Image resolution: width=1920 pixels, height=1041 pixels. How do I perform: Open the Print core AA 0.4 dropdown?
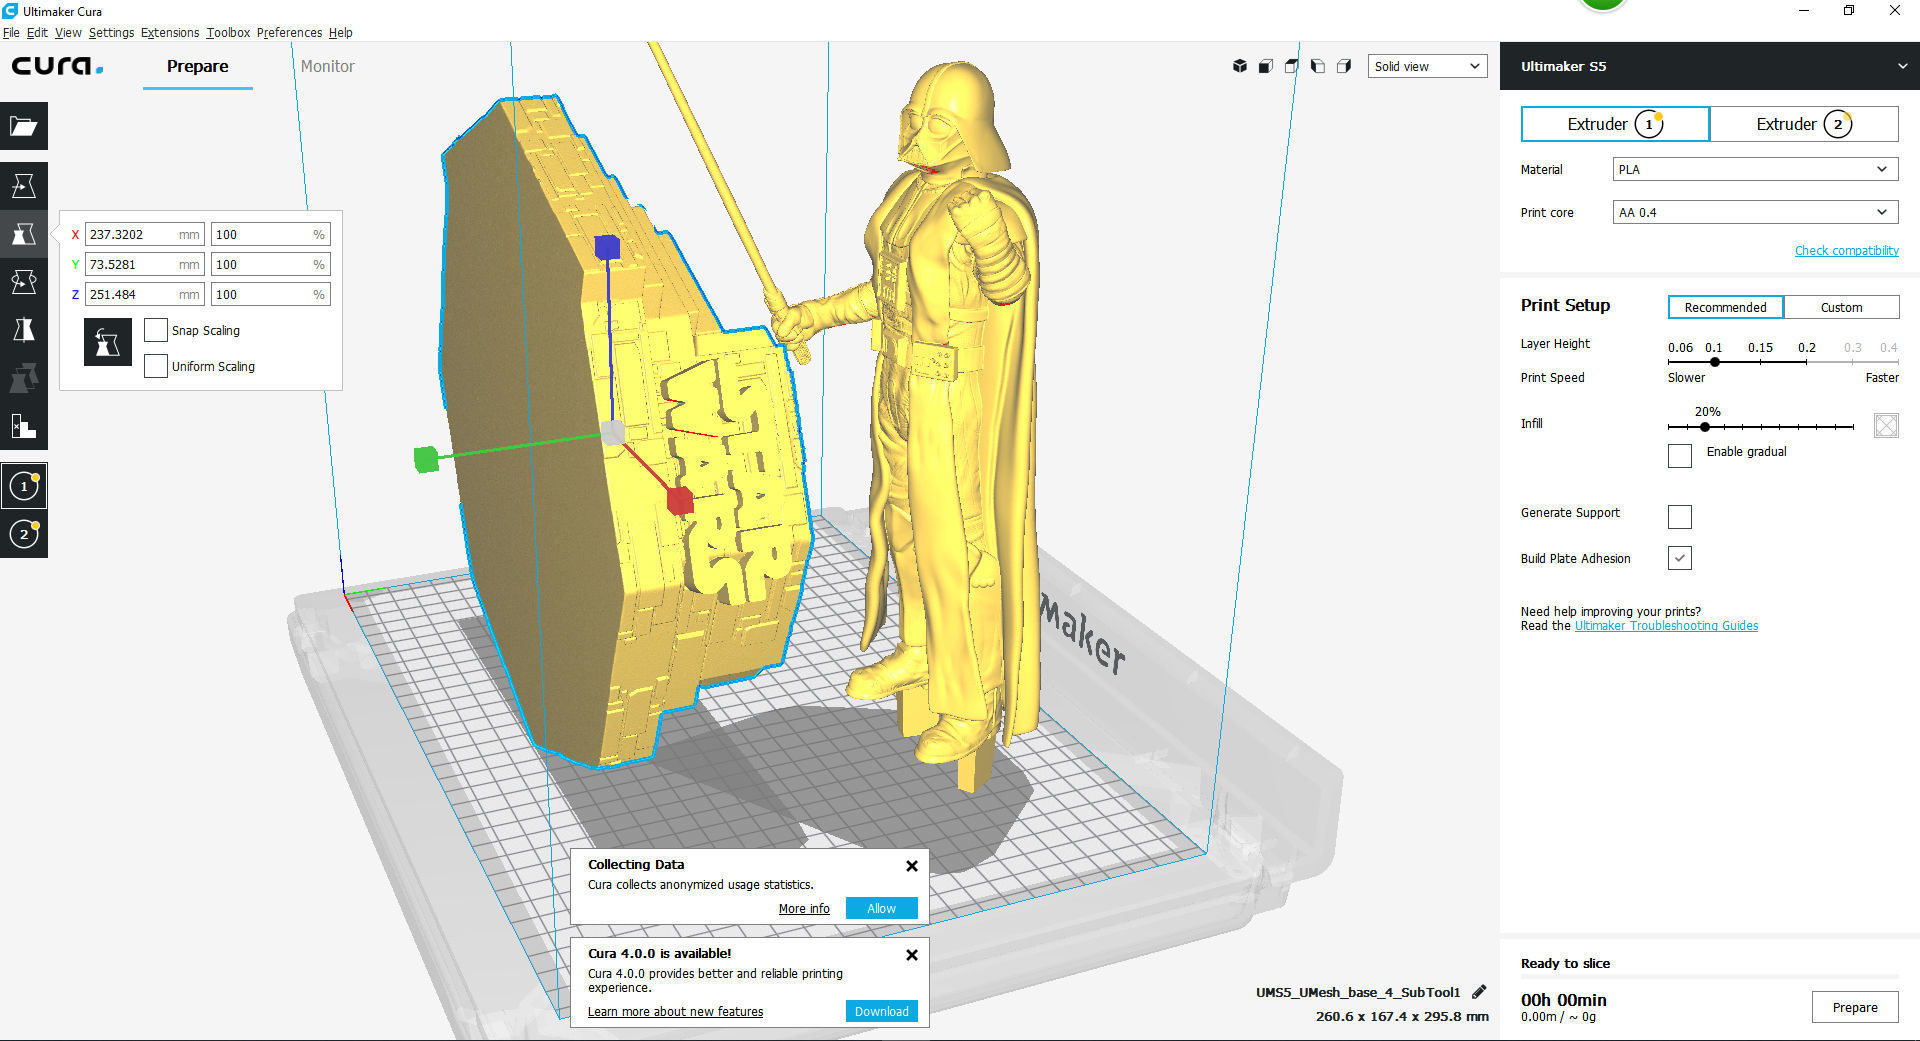[1755, 212]
